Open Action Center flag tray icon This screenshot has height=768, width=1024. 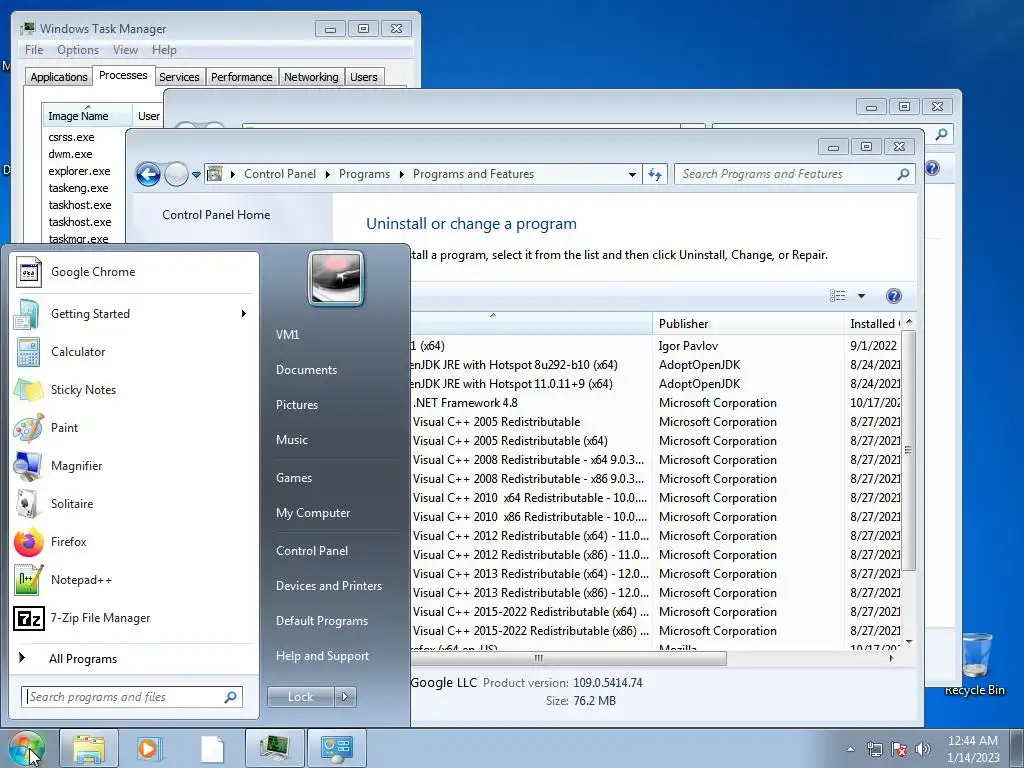[x=899, y=749]
